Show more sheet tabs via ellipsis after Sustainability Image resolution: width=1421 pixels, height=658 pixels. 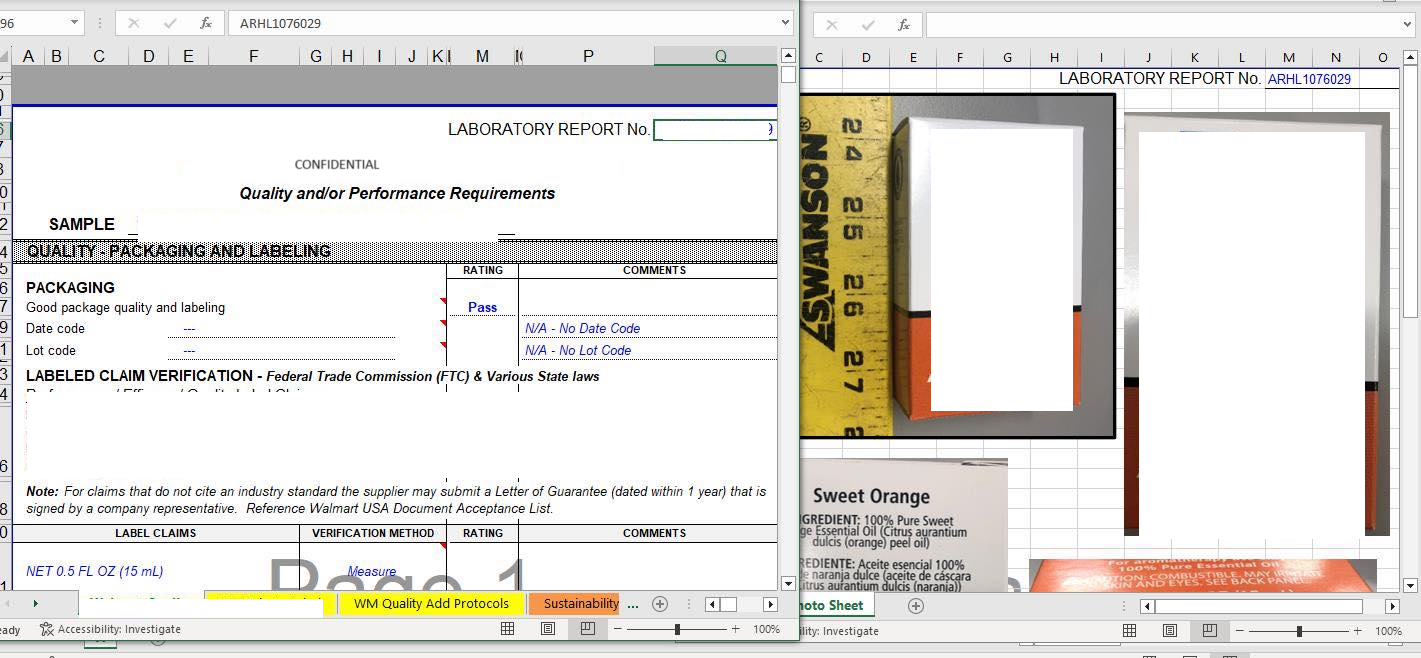pyautogui.click(x=632, y=604)
